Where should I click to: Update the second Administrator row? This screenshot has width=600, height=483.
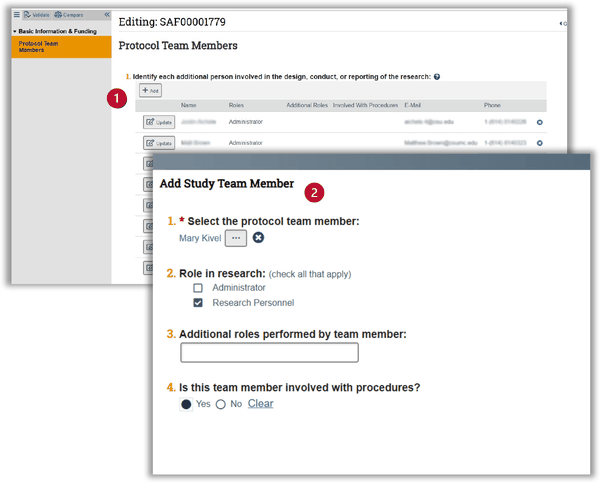(159, 143)
